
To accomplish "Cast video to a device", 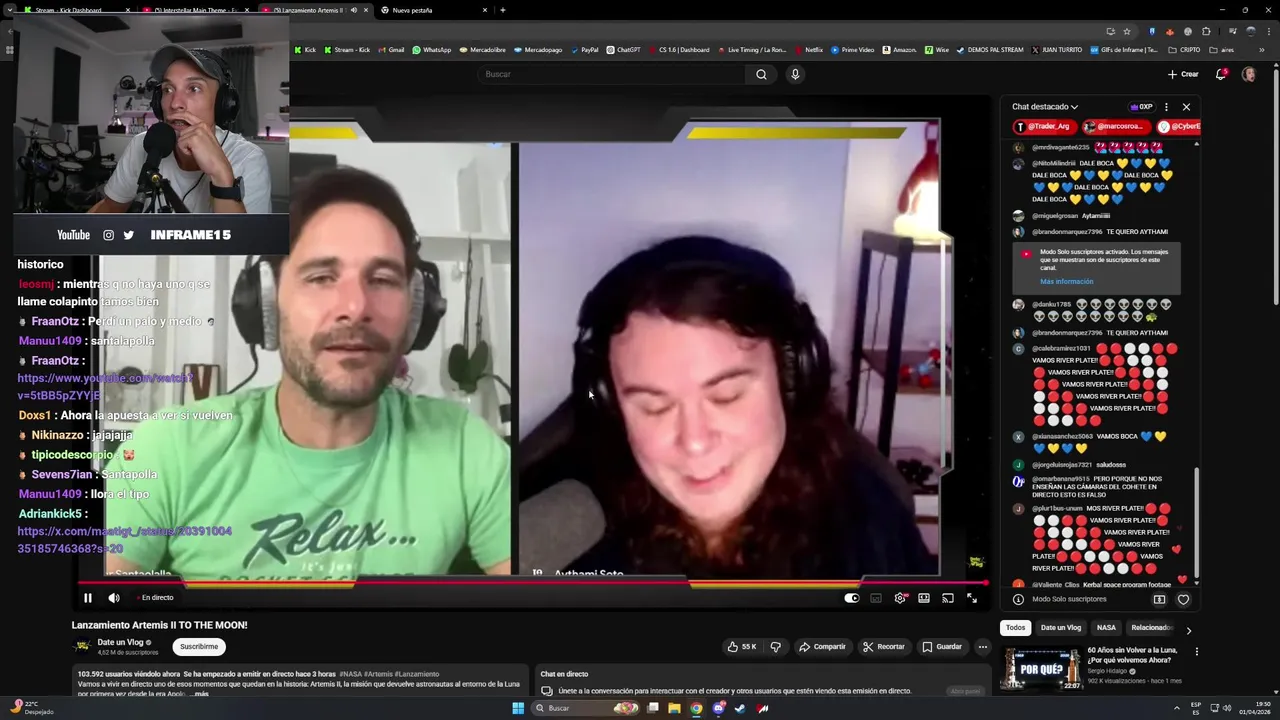I will [x=948, y=598].
